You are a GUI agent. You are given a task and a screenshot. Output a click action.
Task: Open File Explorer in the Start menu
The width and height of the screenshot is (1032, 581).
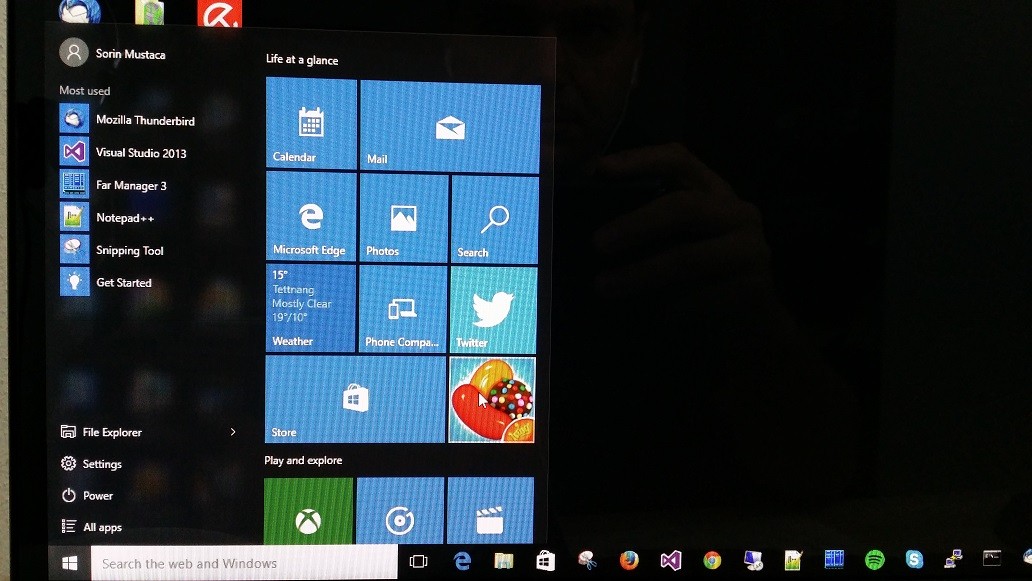click(101, 432)
